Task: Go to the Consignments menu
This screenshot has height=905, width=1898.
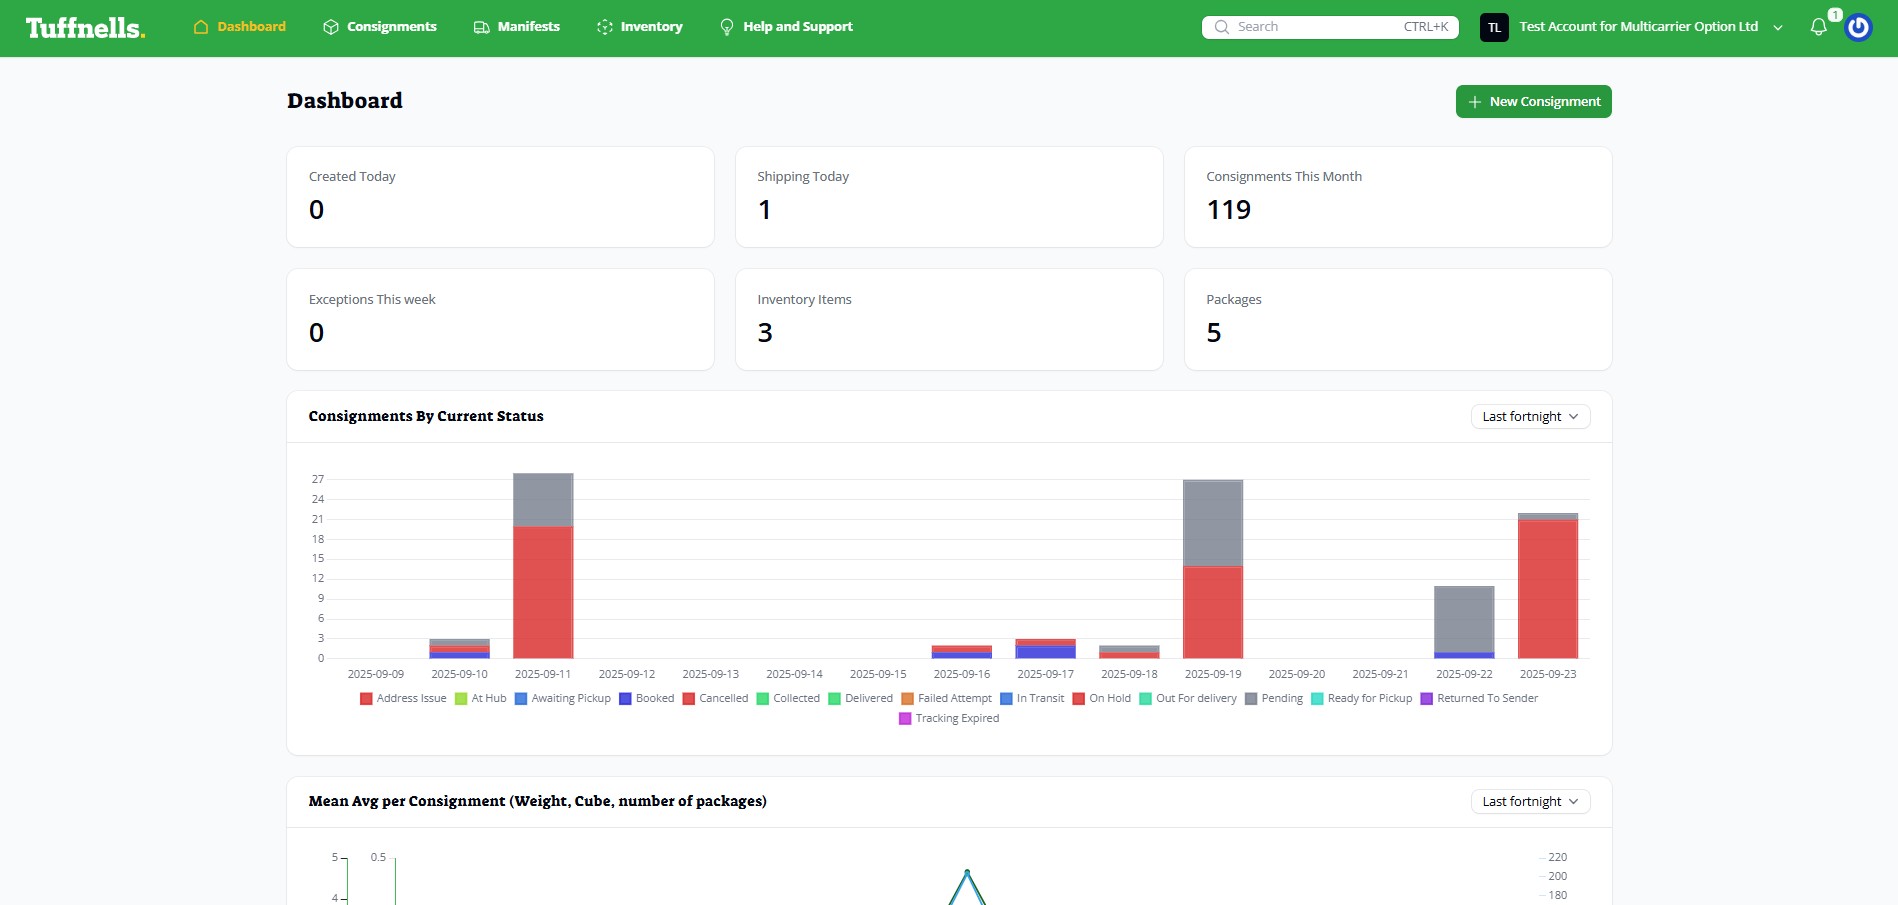Action: 391,27
